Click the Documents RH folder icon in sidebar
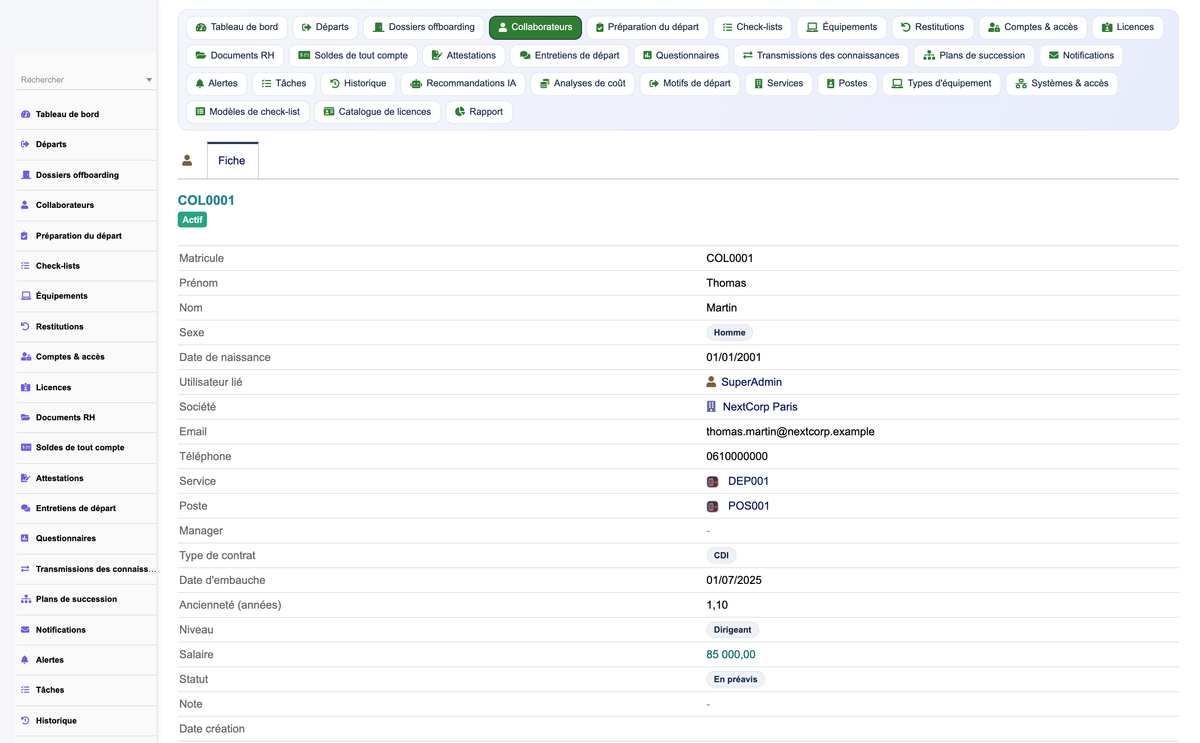This screenshot has width=1200, height=743. [25, 417]
